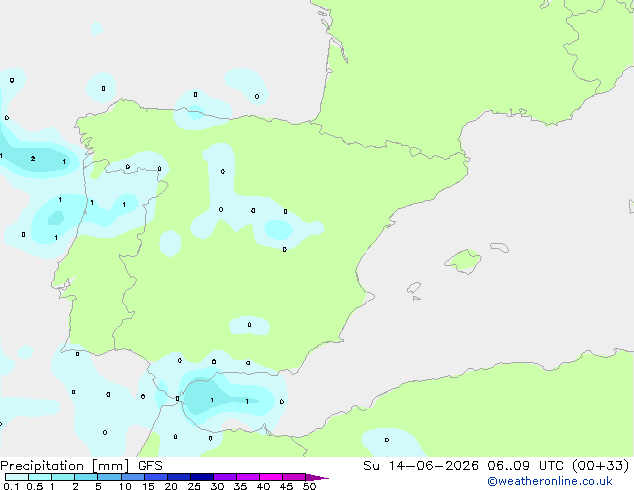Viewport: 634px width, 490px height.
Task: Click the '2' precipitation value off Galicia
Action: coord(33,159)
